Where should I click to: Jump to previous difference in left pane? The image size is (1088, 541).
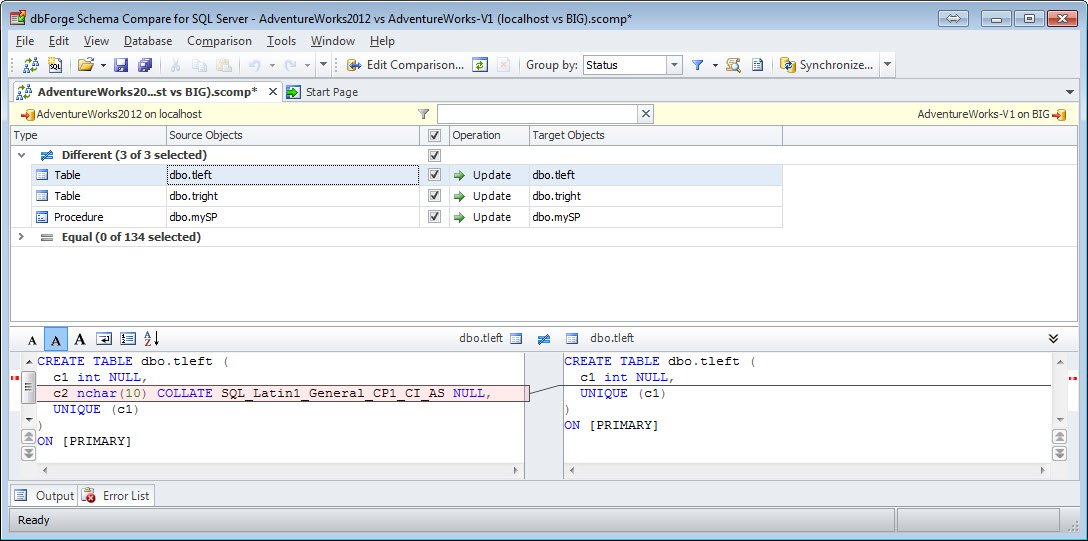tap(28, 436)
